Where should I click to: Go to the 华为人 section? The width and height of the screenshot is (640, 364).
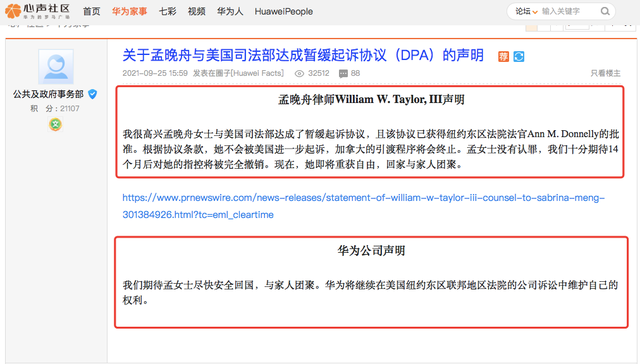[230, 11]
